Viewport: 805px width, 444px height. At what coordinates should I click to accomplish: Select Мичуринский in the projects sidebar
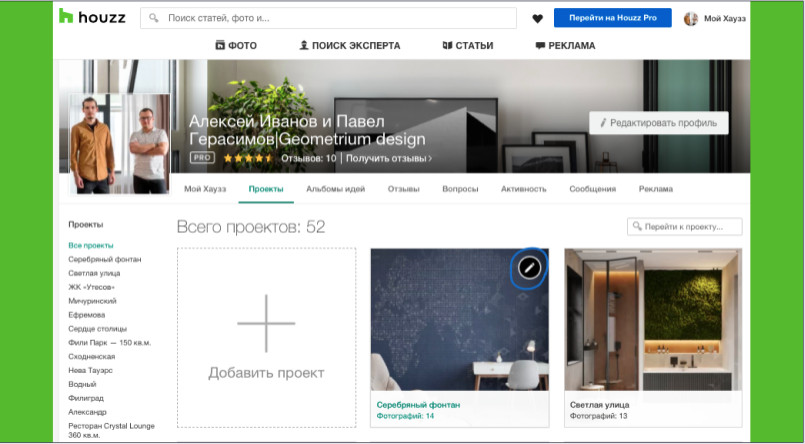92,300
